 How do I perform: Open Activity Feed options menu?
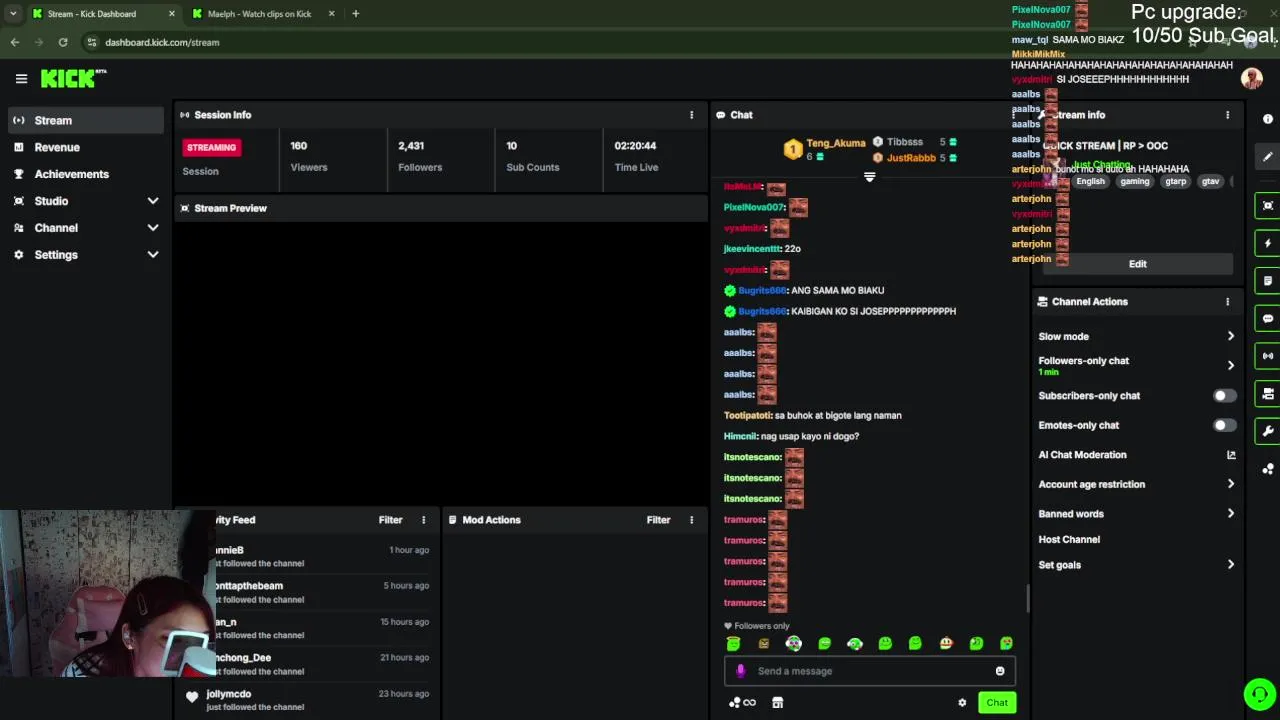click(423, 520)
